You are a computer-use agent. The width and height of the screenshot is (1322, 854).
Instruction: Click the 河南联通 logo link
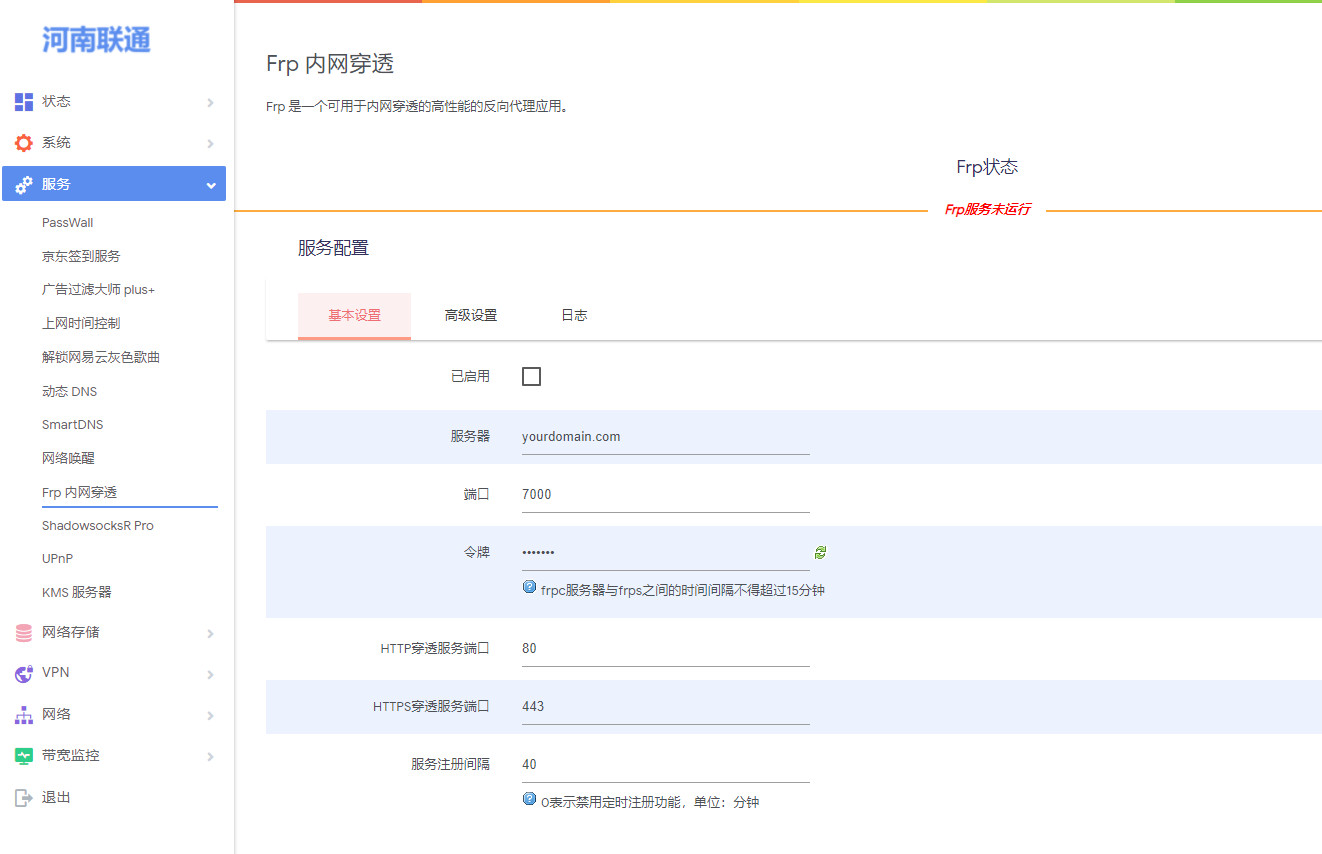97,40
